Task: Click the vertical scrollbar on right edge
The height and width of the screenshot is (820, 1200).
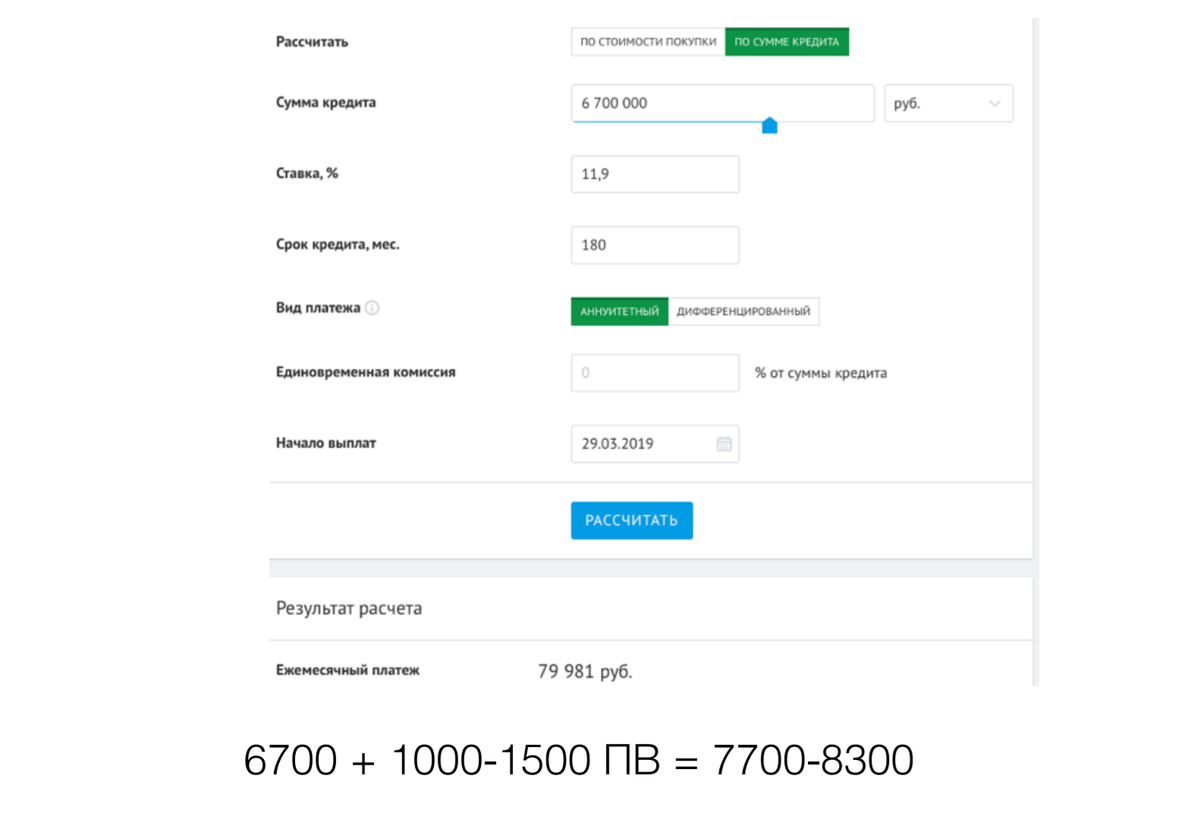Action: click(1036, 350)
